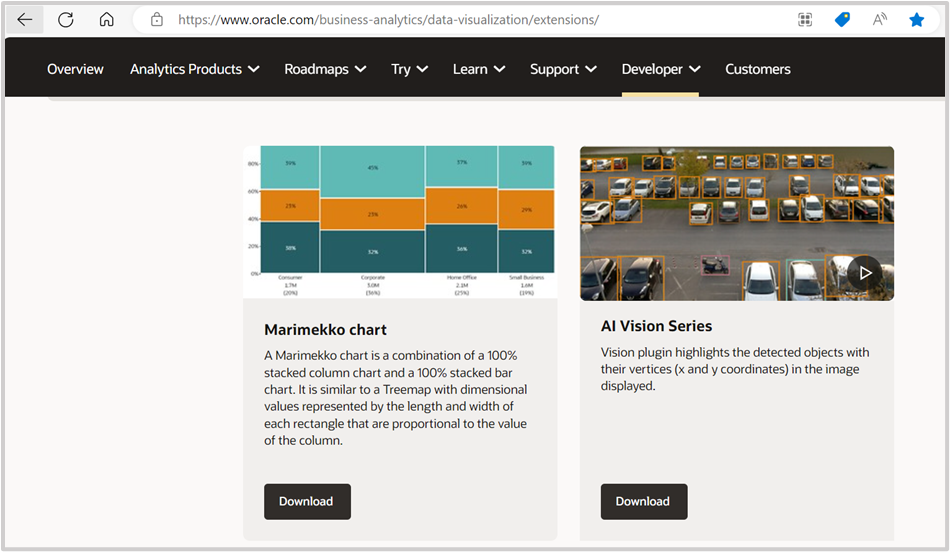
Task: Click the Marimekko chart description paragraph
Action: click(x=396, y=398)
